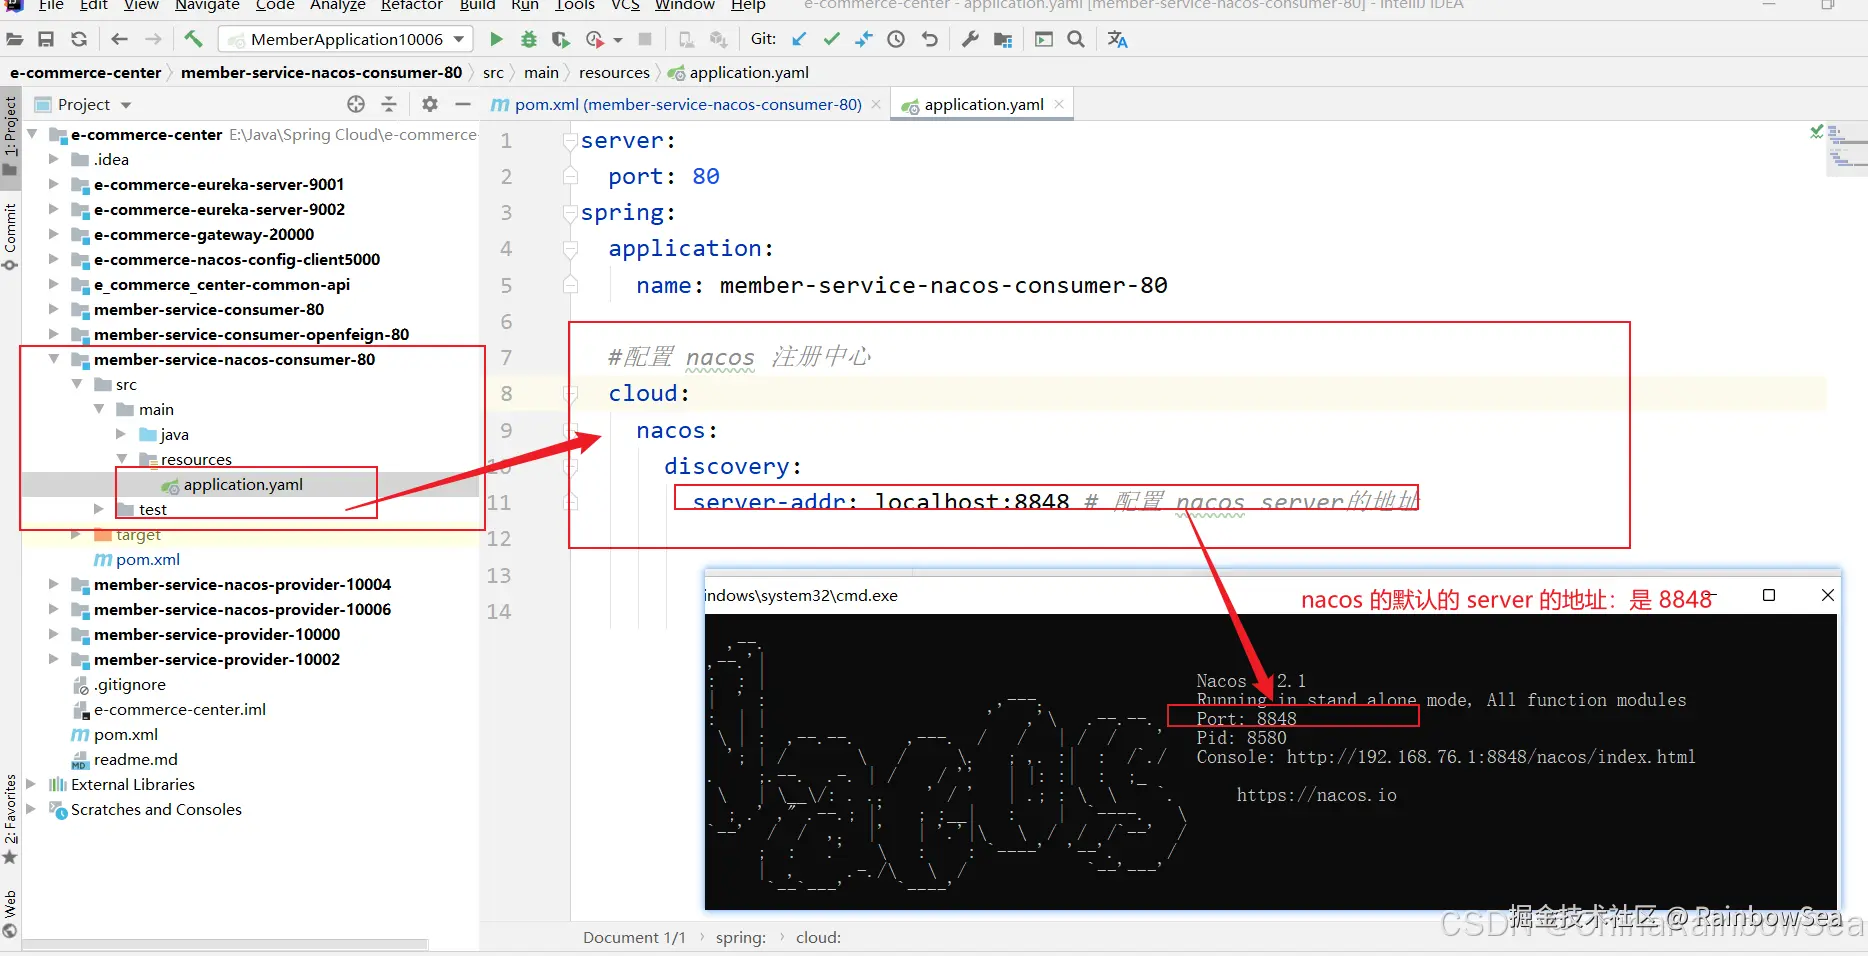Screen dimensions: 1868x956
Task: Open the profiler dropdown arrow in toolbar
Action: pyautogui.click(x=618, y=40)
